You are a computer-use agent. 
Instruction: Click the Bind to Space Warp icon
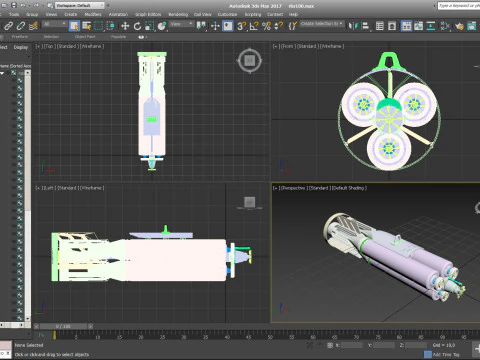coord(33,26)
